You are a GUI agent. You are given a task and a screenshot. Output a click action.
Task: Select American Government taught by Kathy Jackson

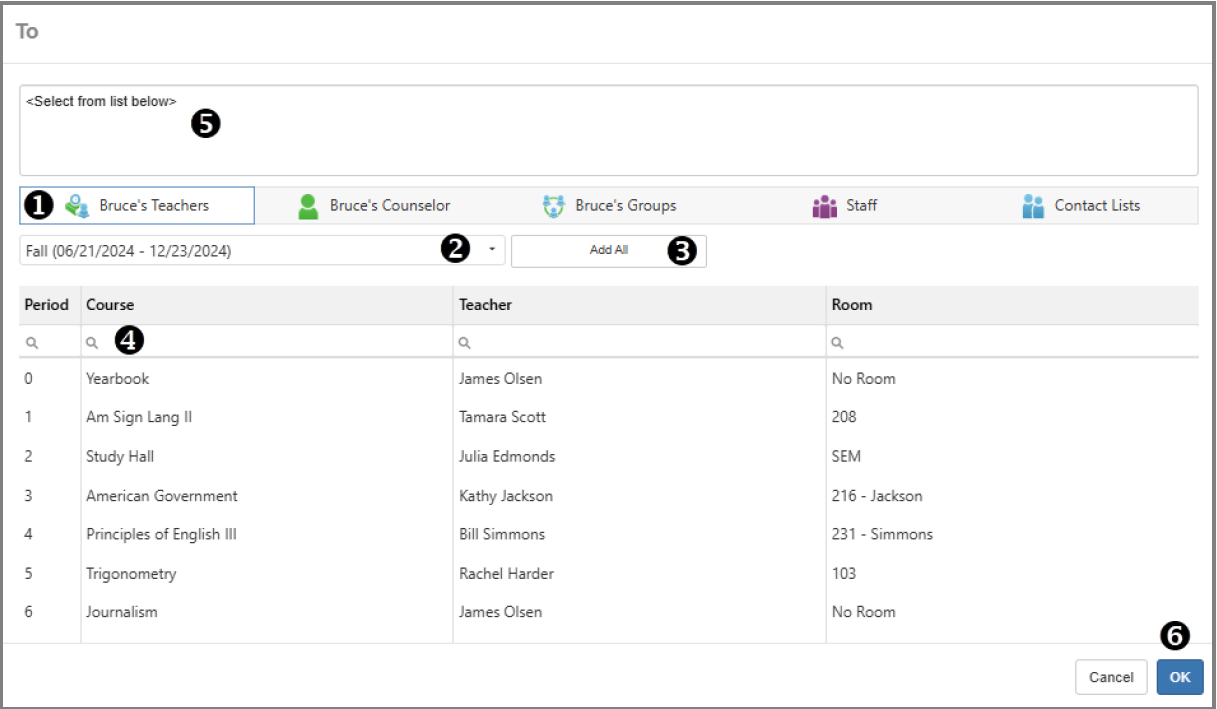point(162,496)
